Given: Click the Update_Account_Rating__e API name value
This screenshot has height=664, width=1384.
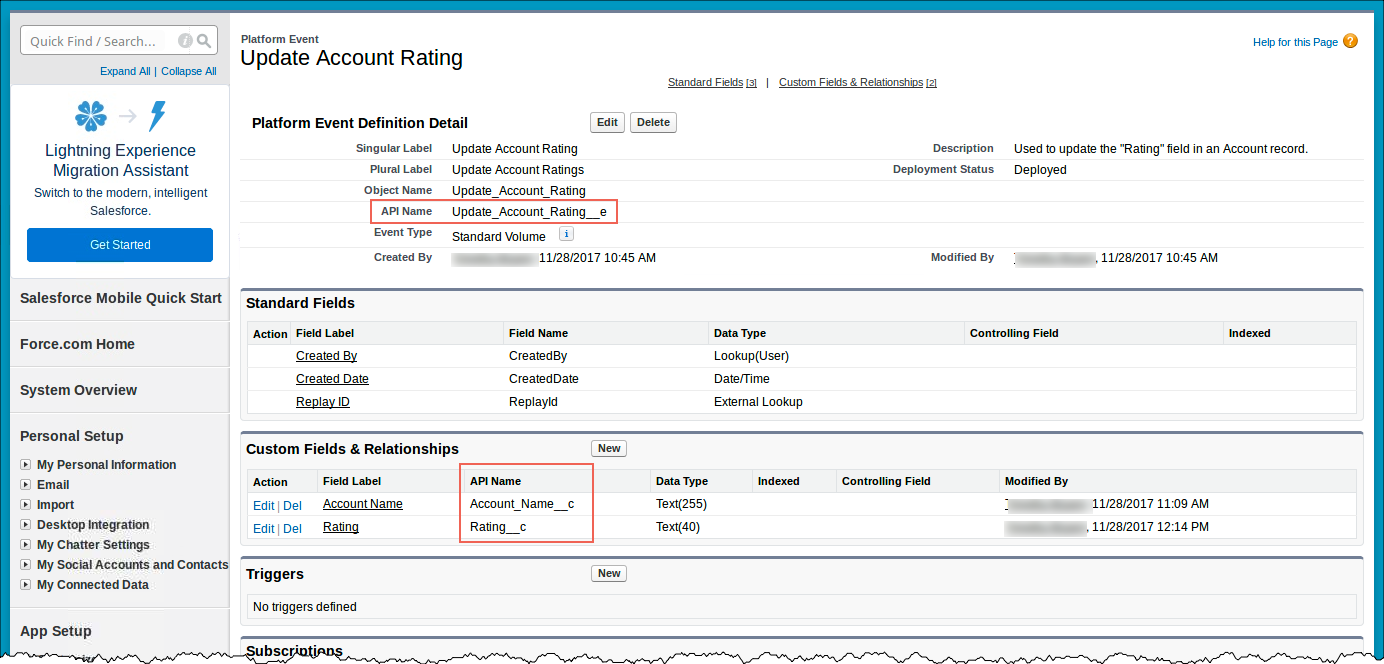Looking at the screenshot, I should [x=529, y=212].
